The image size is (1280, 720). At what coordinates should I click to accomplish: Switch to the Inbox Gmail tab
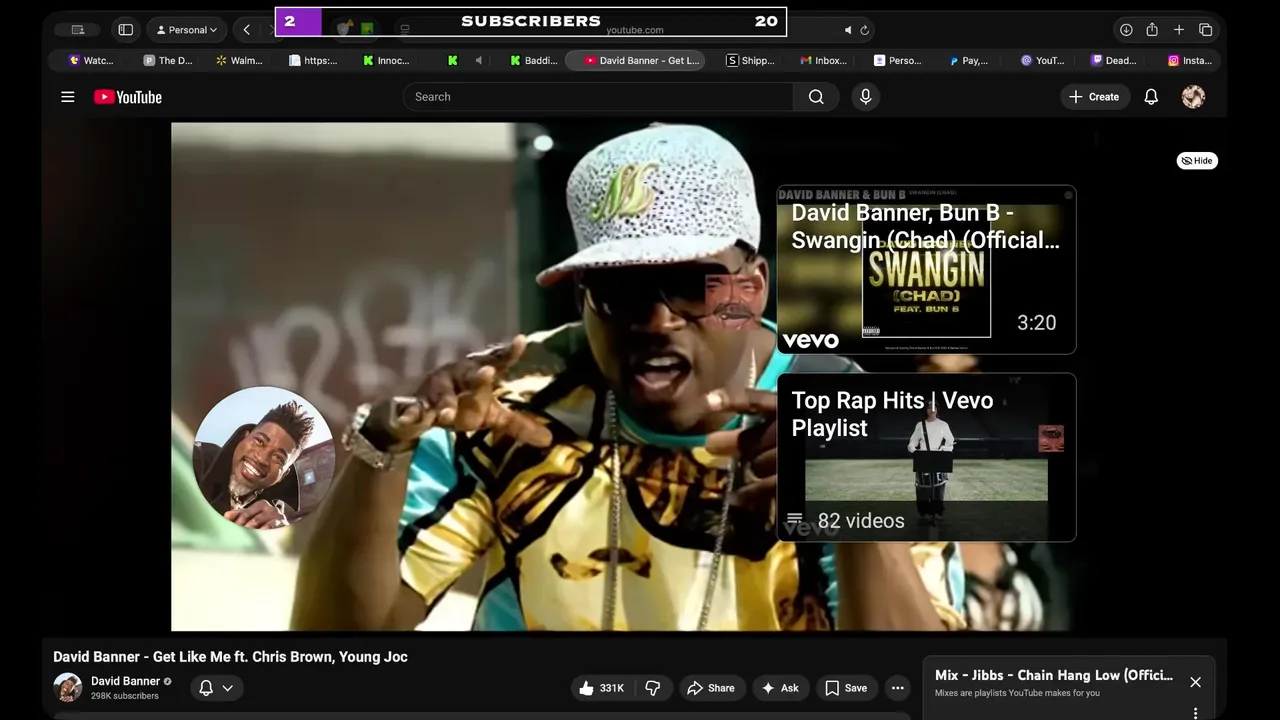pyautogui.click(x=824, y=60)
